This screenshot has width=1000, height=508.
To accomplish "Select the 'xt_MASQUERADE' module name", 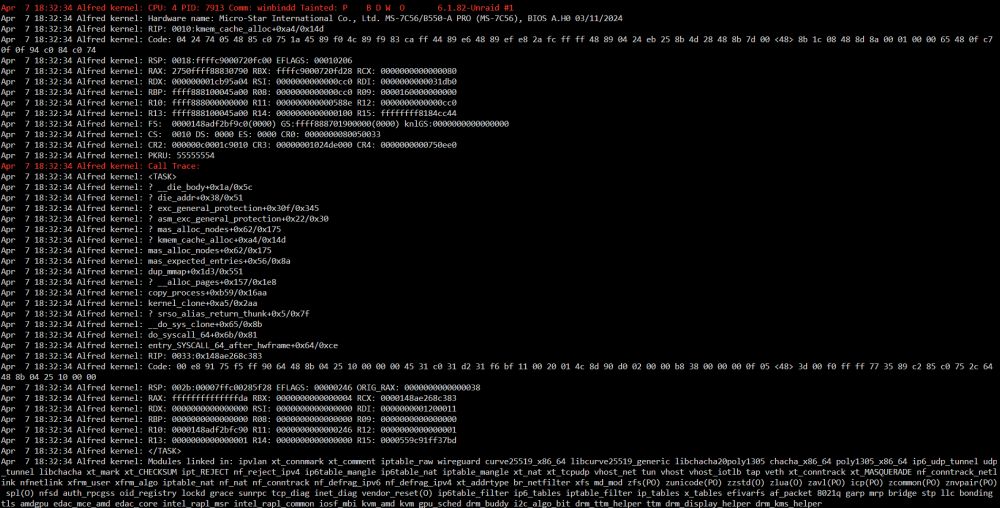I will 880,472.
